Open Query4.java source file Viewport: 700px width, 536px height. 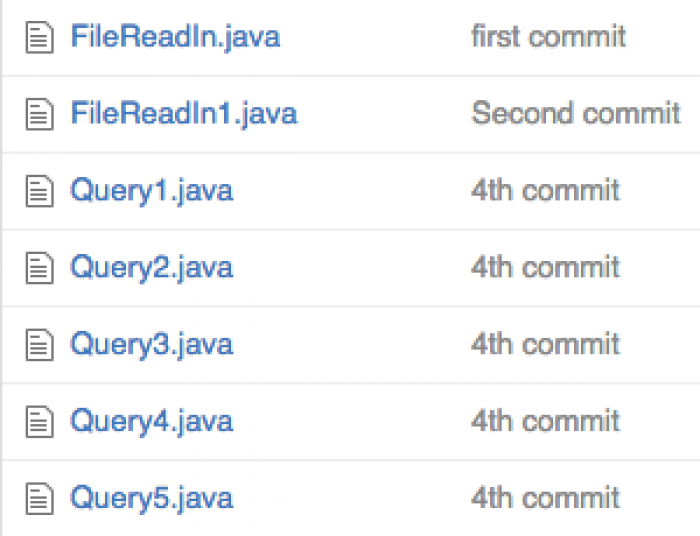point(152,422)
